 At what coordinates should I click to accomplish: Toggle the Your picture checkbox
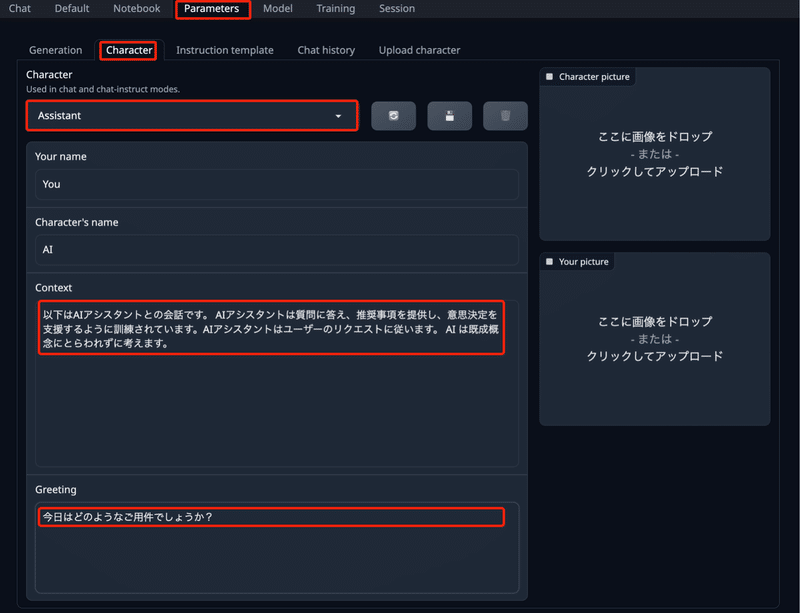pyautogui.click(x=547, y=261)
